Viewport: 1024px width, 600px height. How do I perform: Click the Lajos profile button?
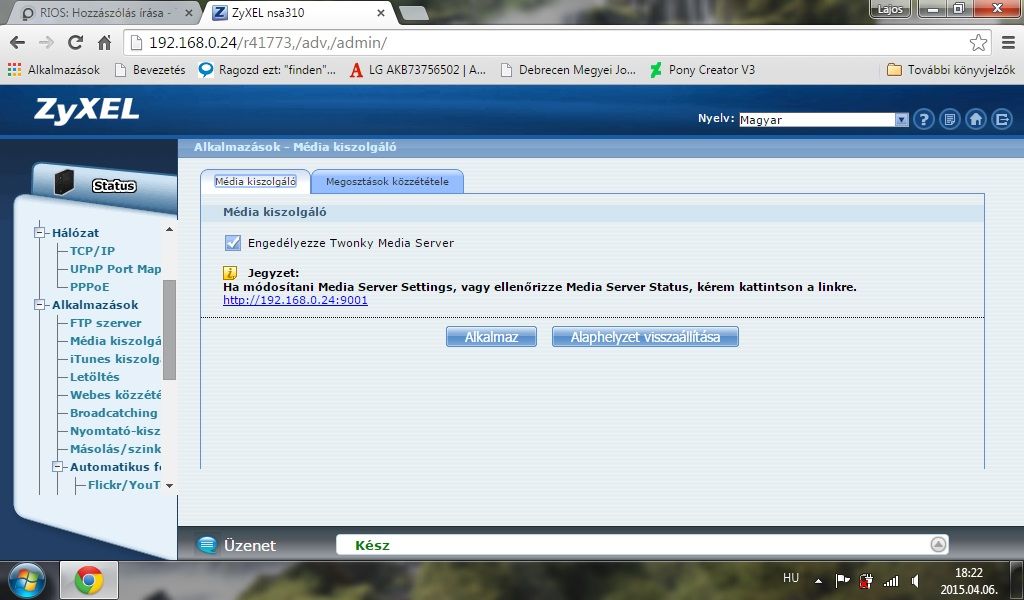pyautogui.click(x=889, y=9)
